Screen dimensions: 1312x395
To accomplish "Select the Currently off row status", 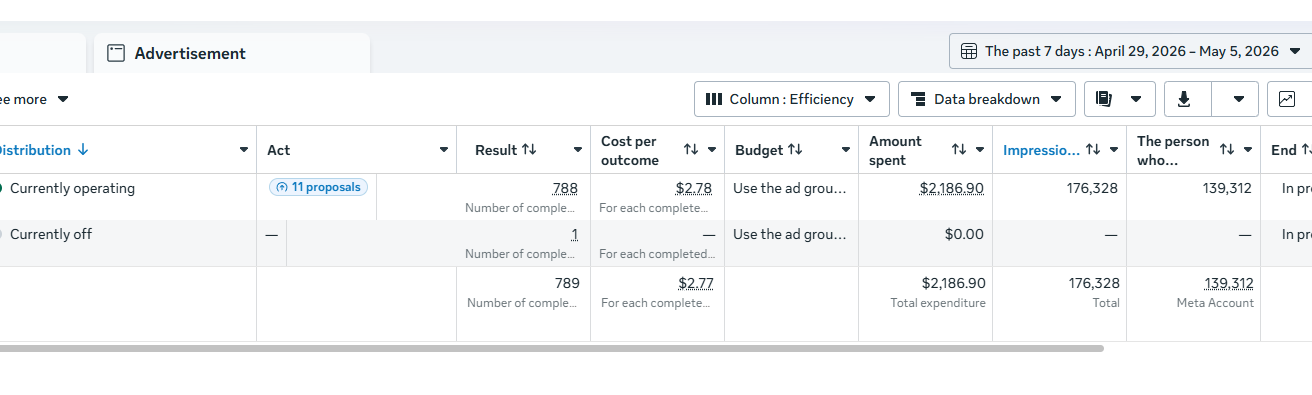I will (51, 234).
